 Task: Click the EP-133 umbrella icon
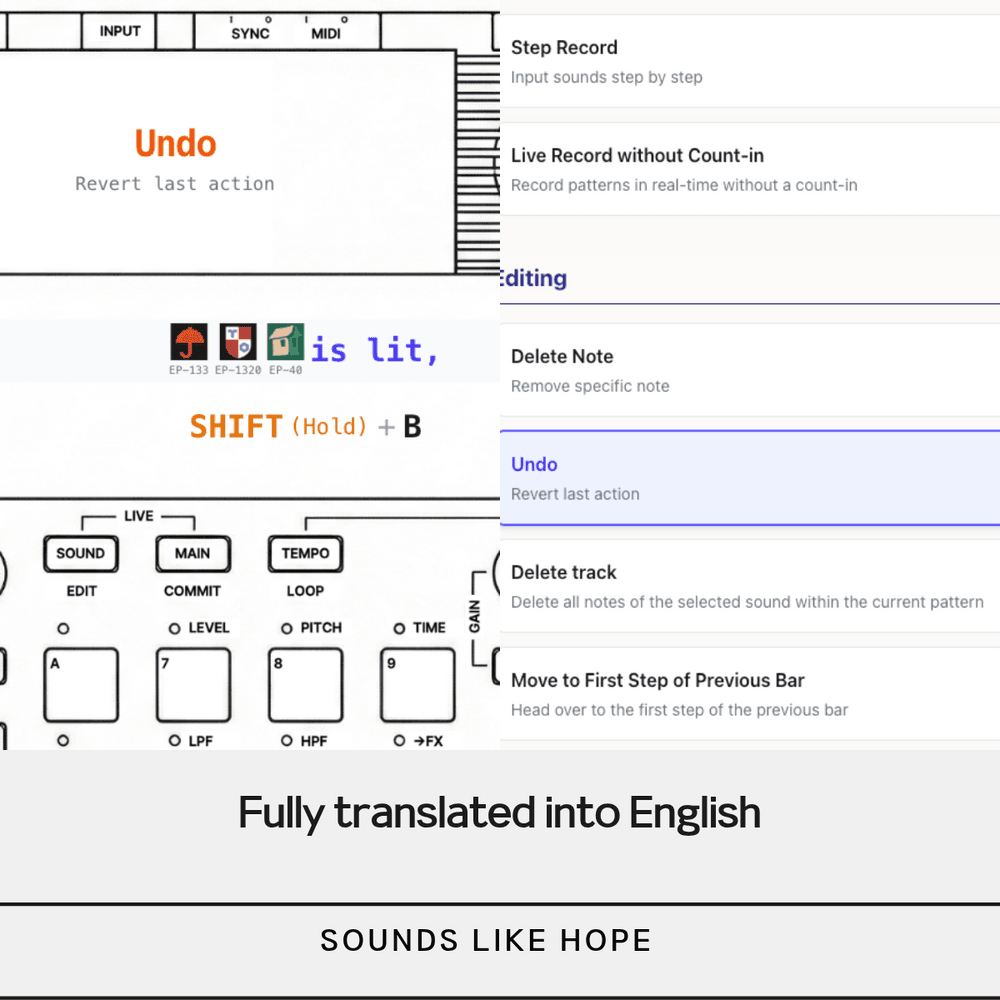click(x=189, y=342)
